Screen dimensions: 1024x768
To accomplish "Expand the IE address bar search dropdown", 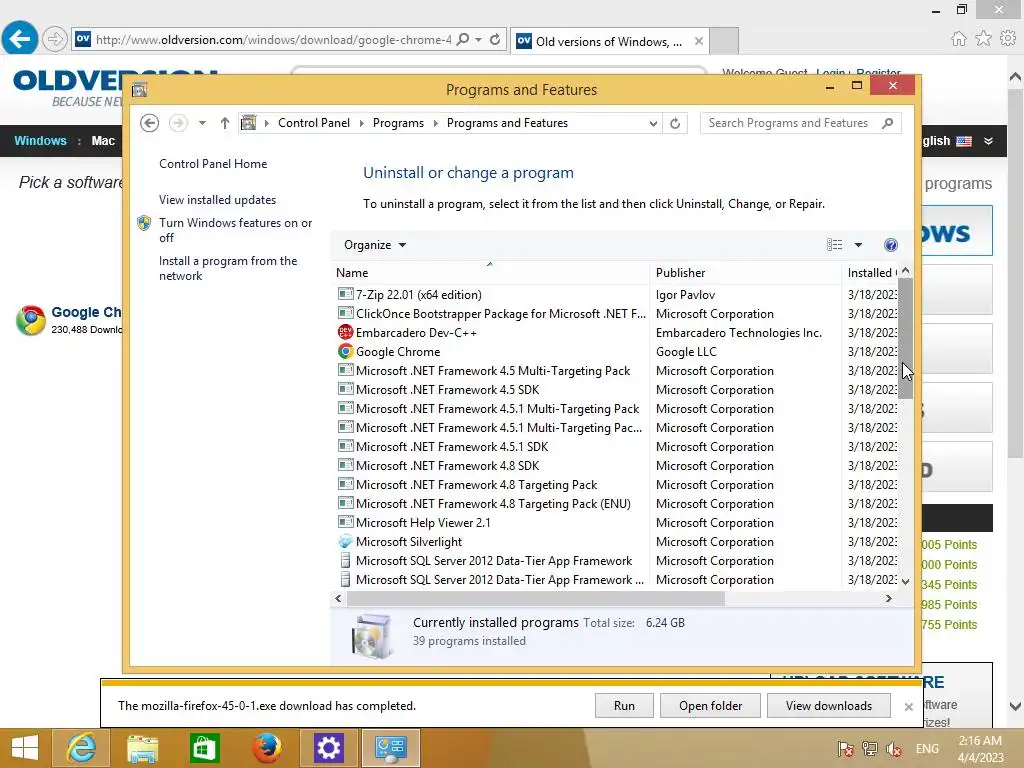I will tap(479, 40).
